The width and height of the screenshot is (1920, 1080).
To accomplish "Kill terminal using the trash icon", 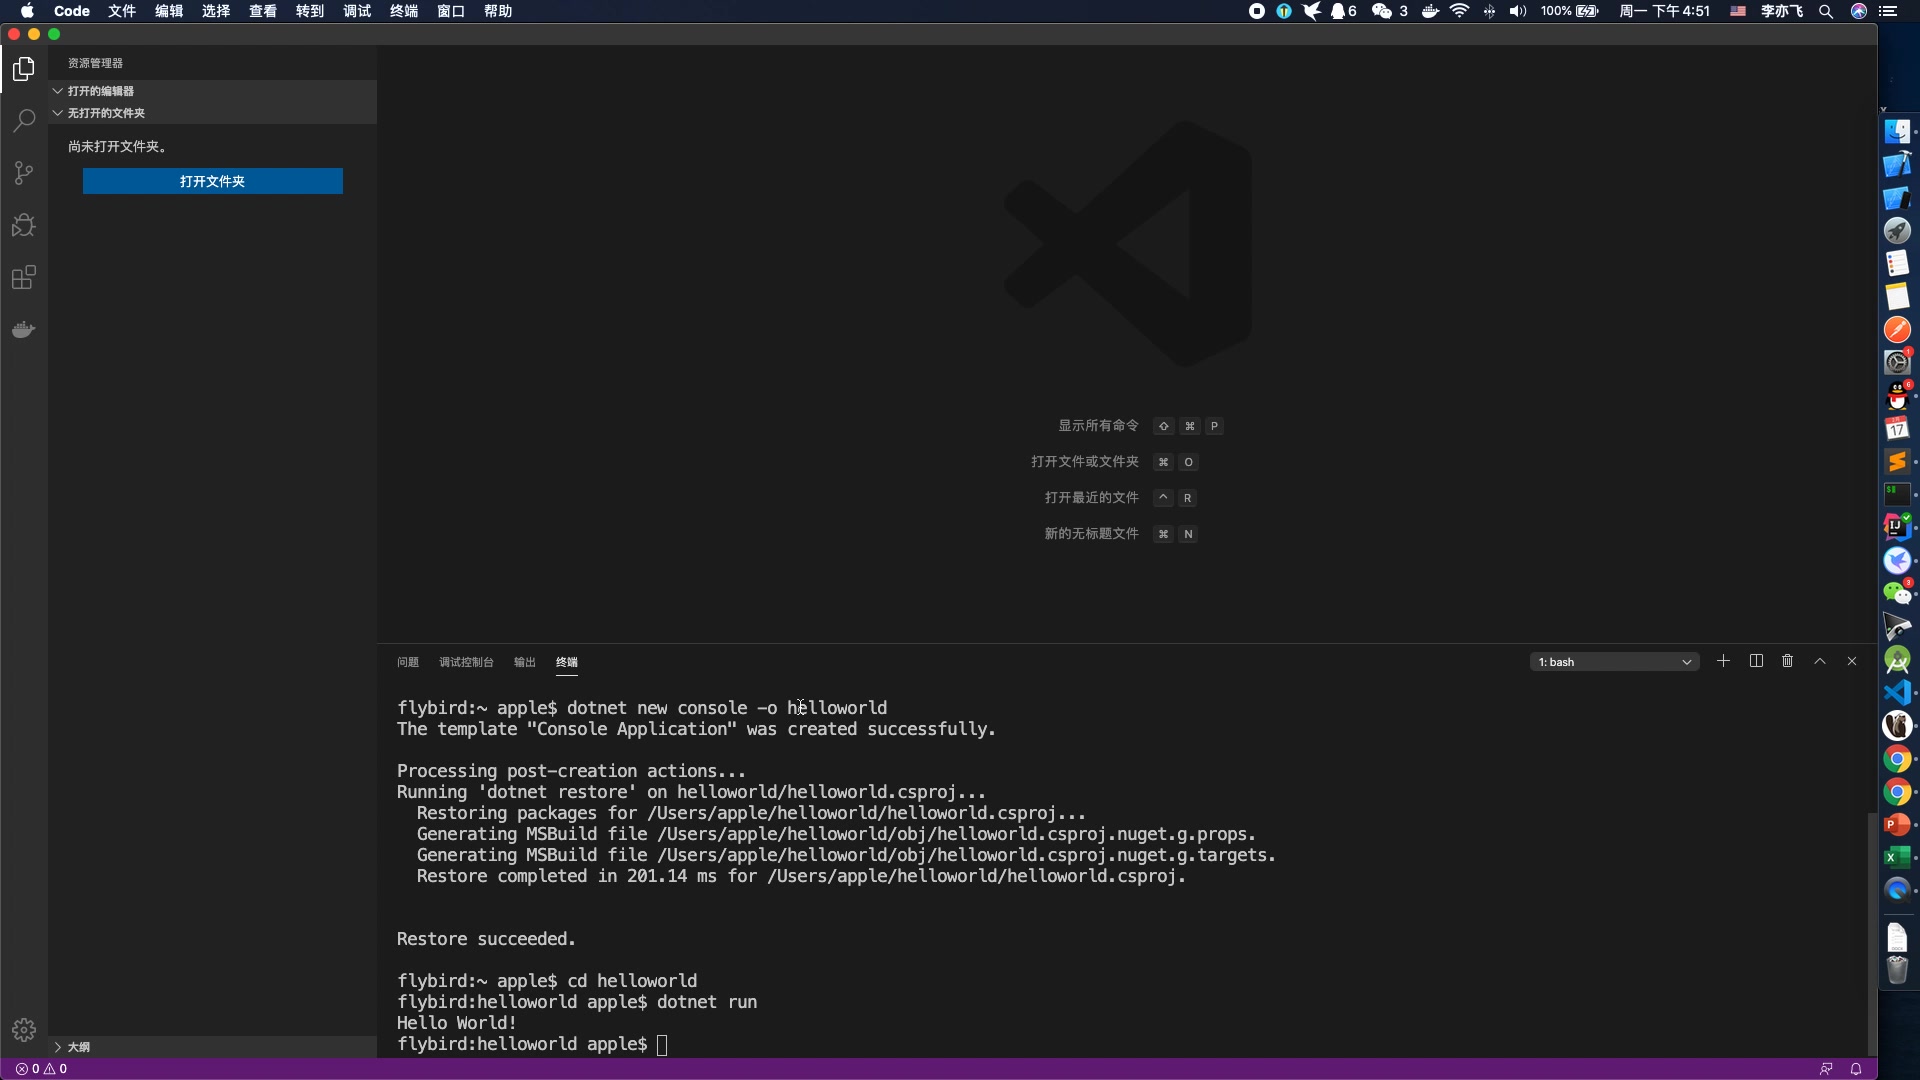I will pos(1788,661).
